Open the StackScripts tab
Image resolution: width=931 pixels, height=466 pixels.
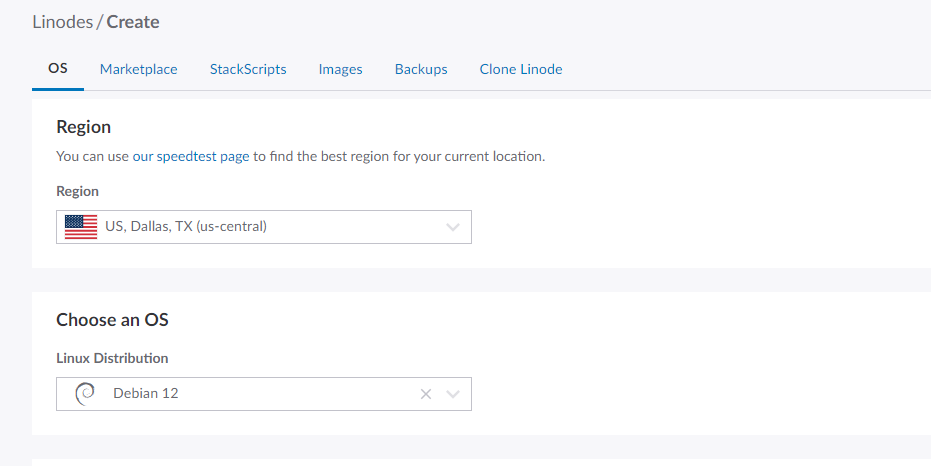coord(248,69)
